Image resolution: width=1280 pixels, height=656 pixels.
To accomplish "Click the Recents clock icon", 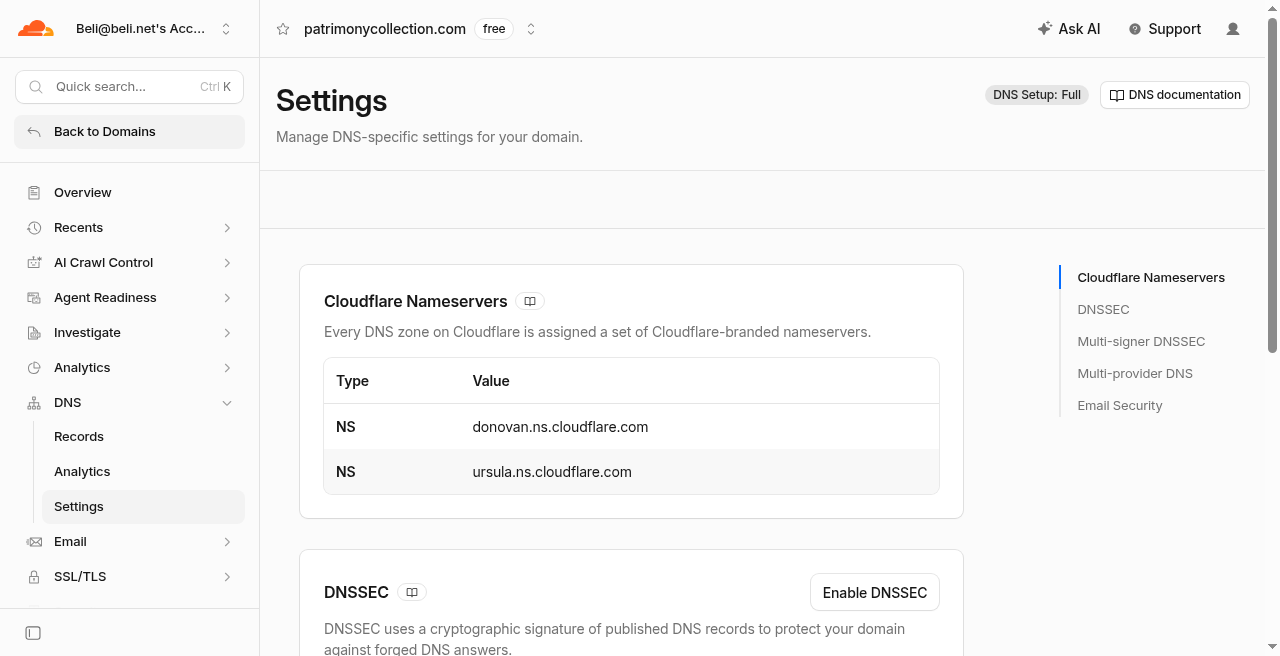I will (34, 228).
